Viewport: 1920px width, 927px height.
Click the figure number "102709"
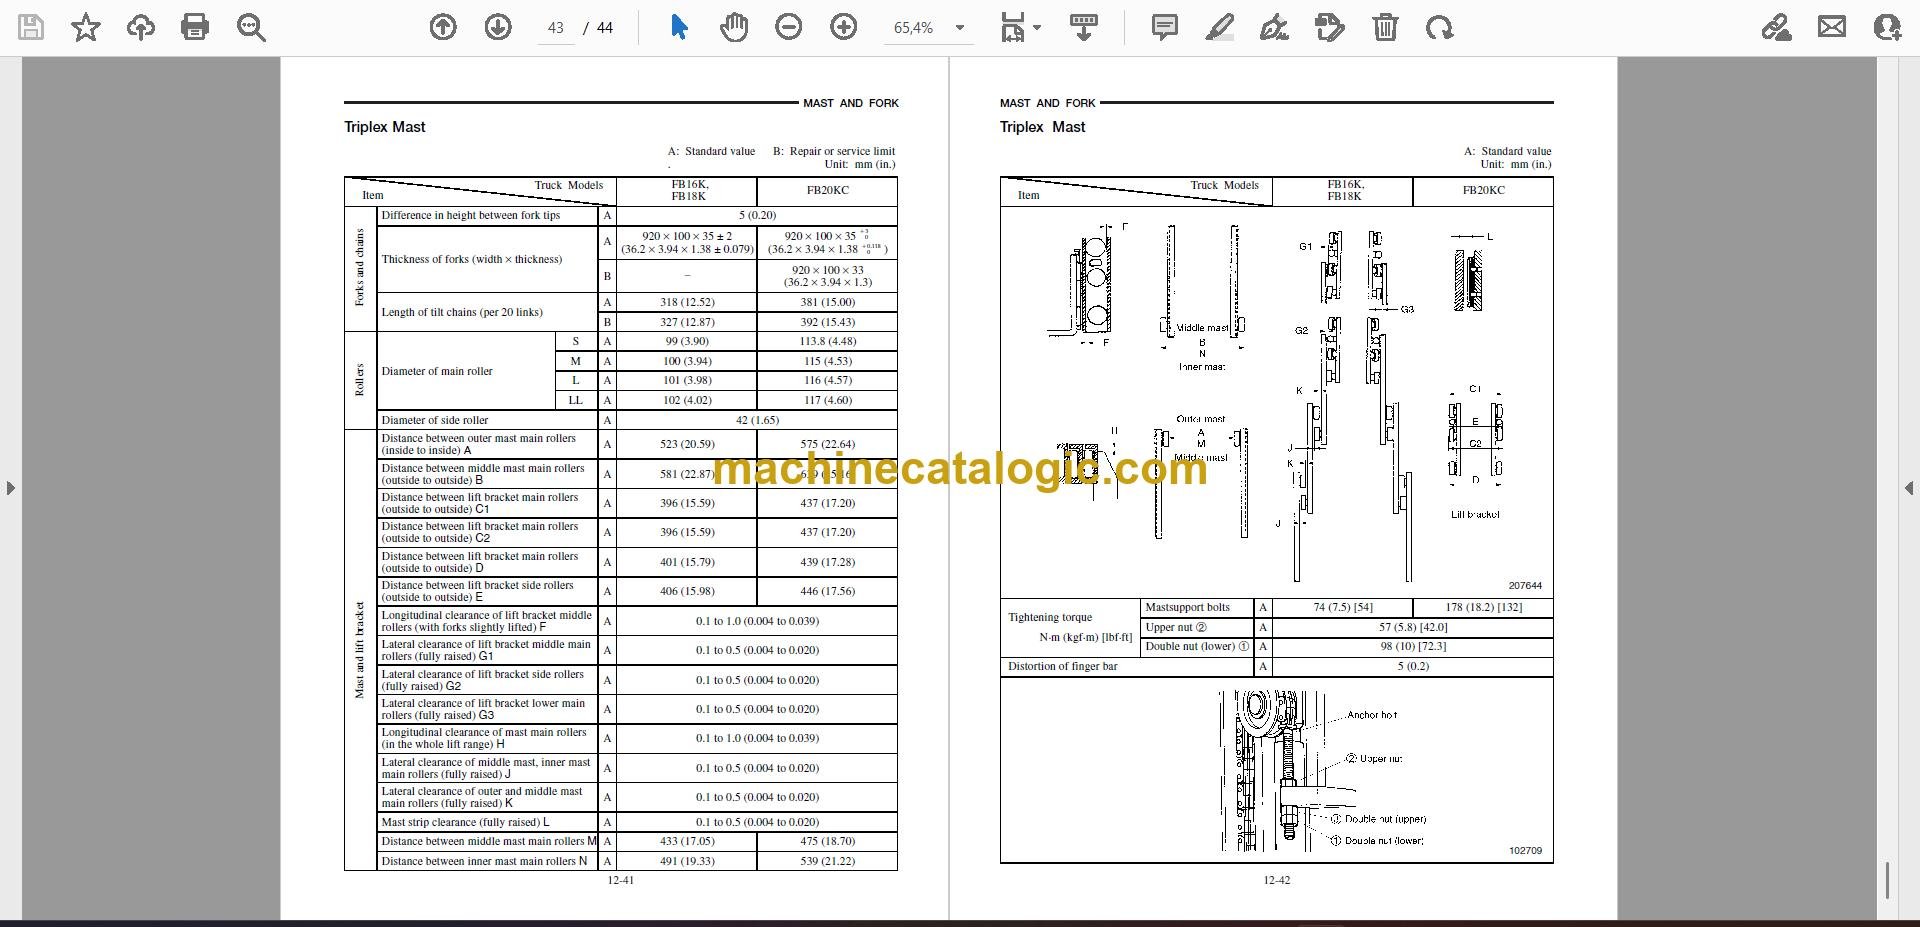click(x=1525, y=851)
